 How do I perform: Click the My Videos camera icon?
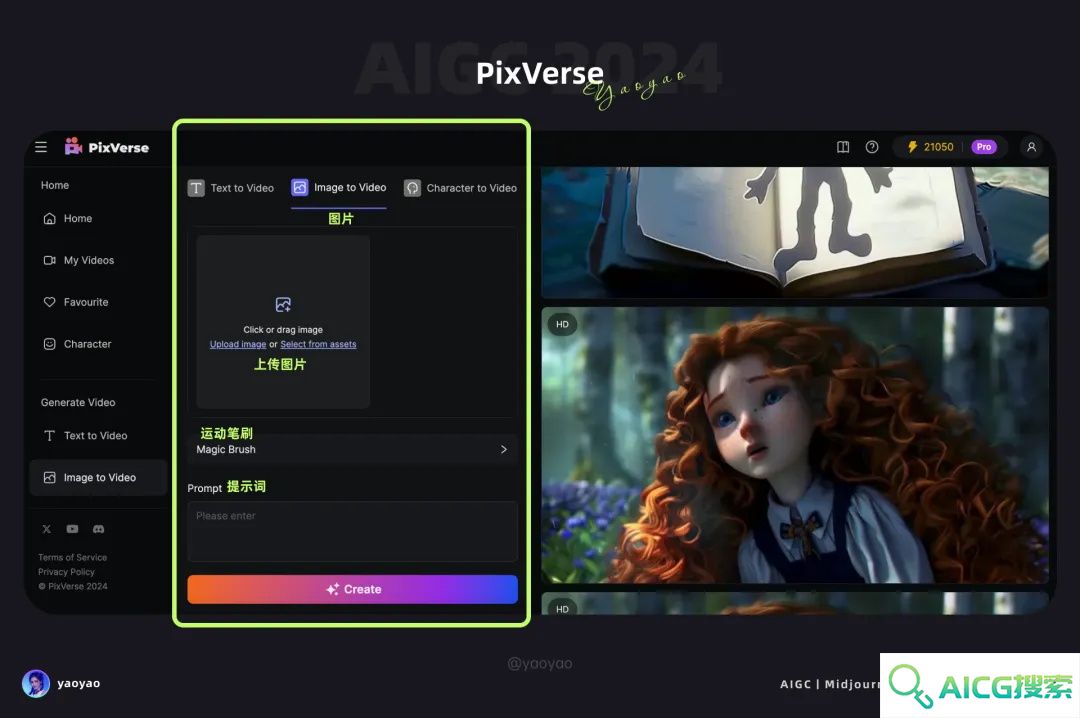coord(50,260)
